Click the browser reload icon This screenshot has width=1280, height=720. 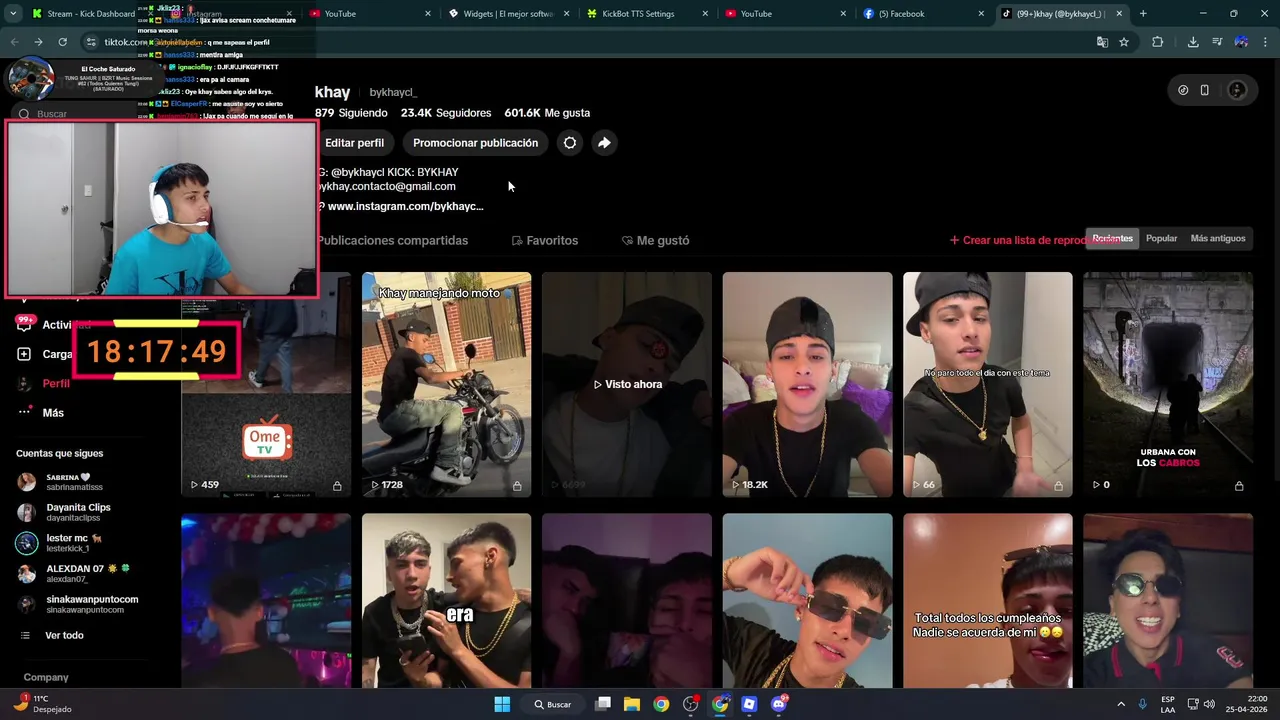point(62,42)
